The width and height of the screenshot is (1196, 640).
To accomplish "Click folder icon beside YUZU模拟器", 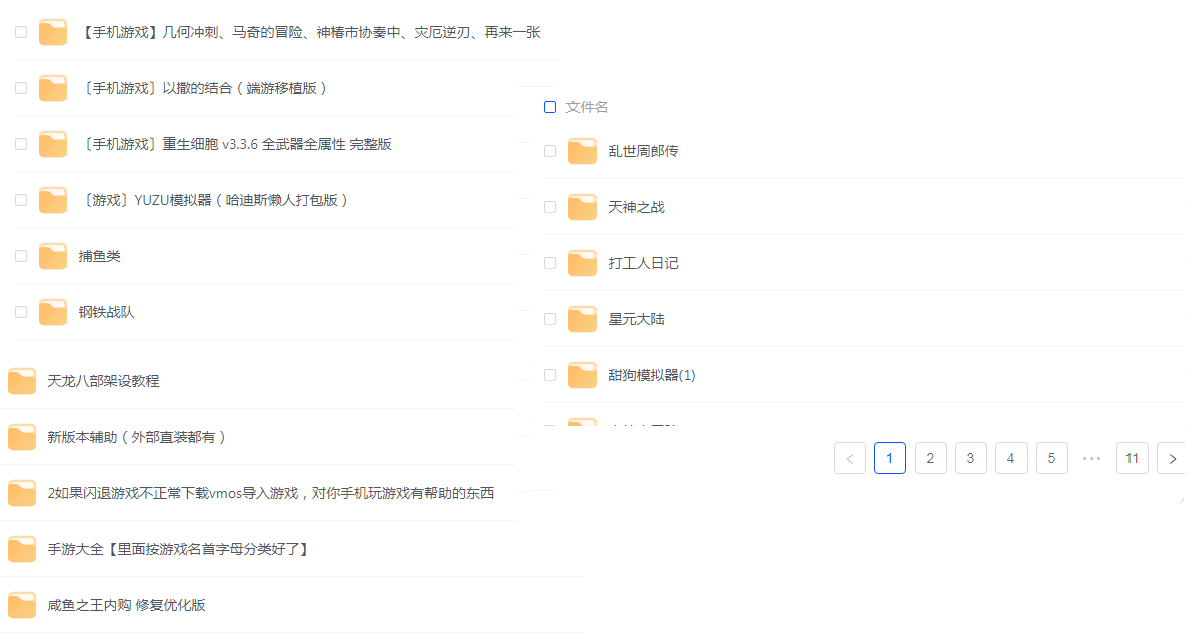I will coord(53,200).
